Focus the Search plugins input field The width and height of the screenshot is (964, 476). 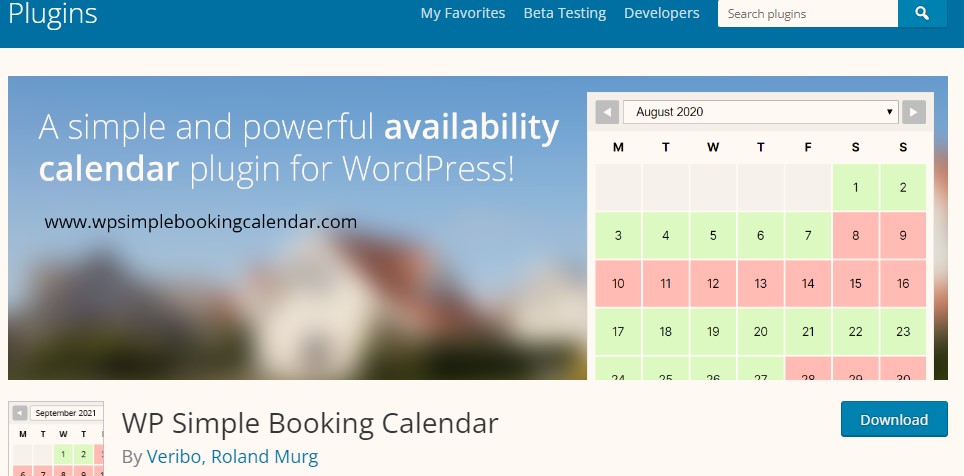coord(808,13)
